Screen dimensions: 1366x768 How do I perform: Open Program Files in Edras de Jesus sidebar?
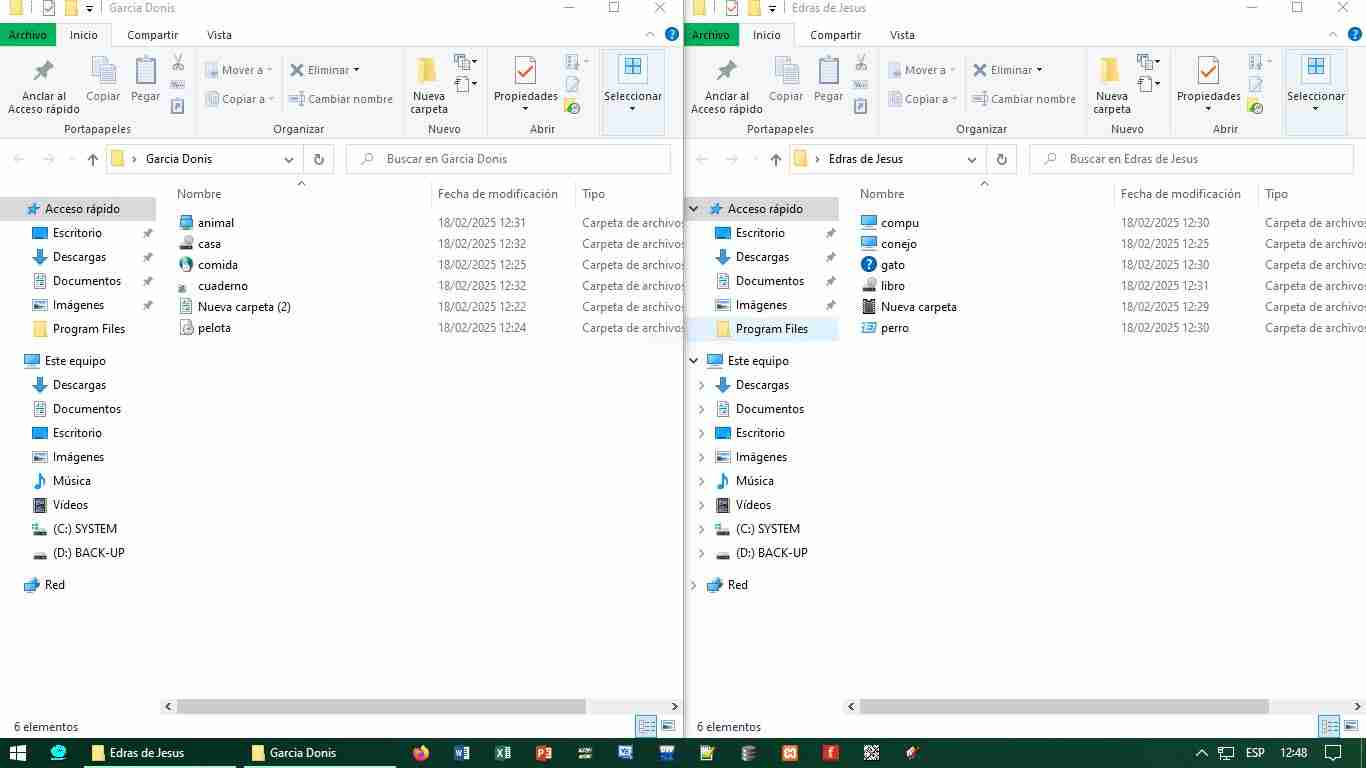[x=772, y=329]
